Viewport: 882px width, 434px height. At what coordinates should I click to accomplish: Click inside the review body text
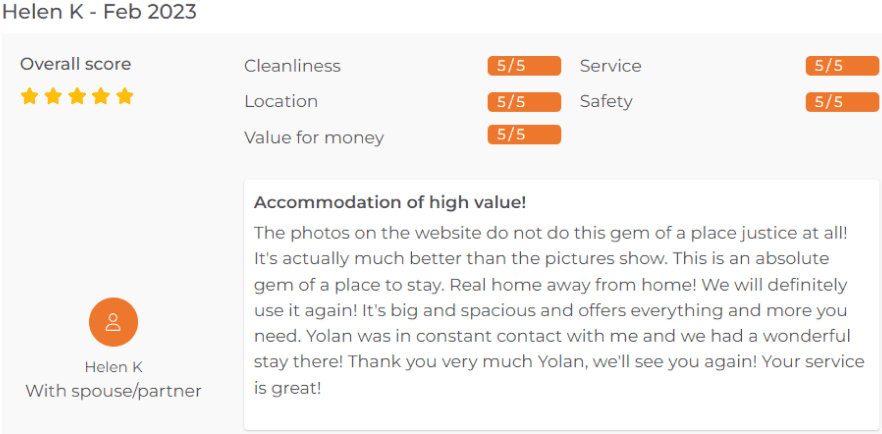point(550,310)
